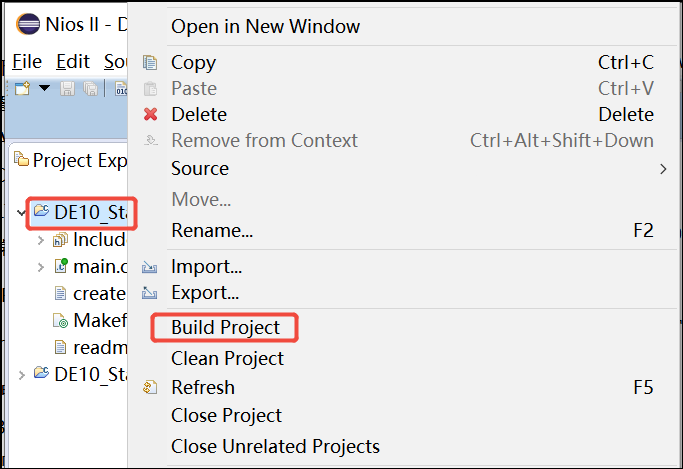Open the Edit menu

click(73, 62)
